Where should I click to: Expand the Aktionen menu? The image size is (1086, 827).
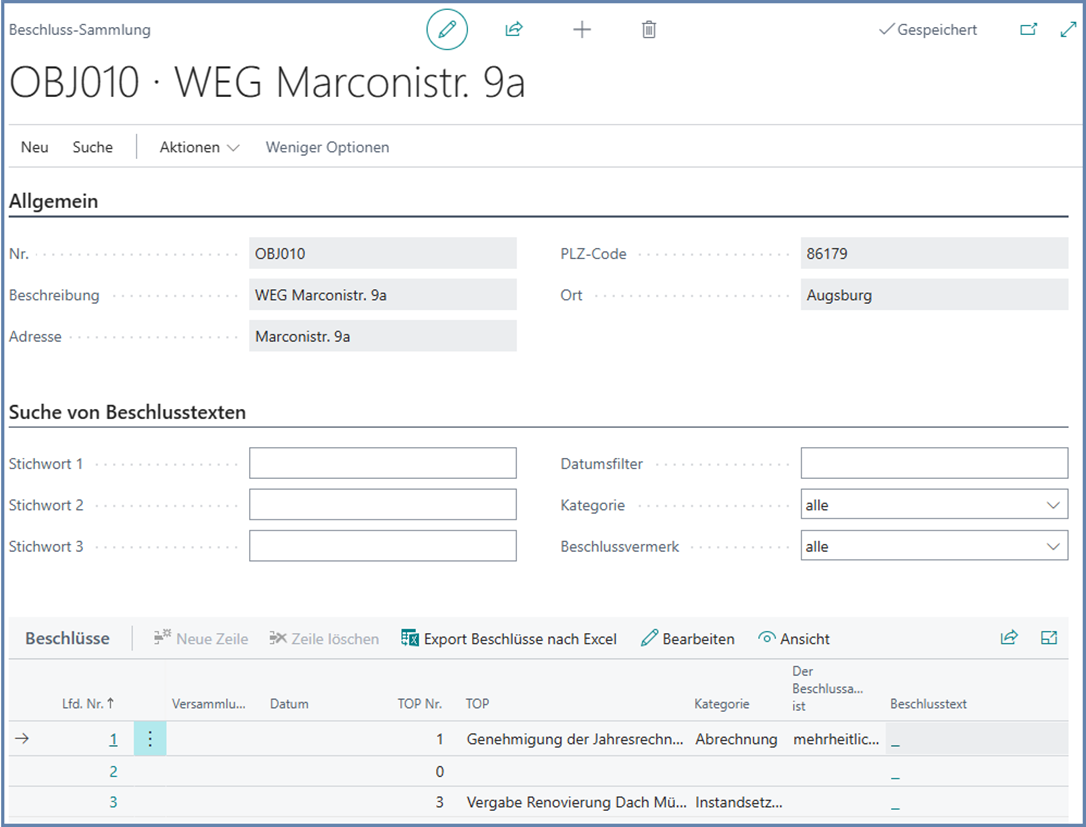tap(199, 147)
